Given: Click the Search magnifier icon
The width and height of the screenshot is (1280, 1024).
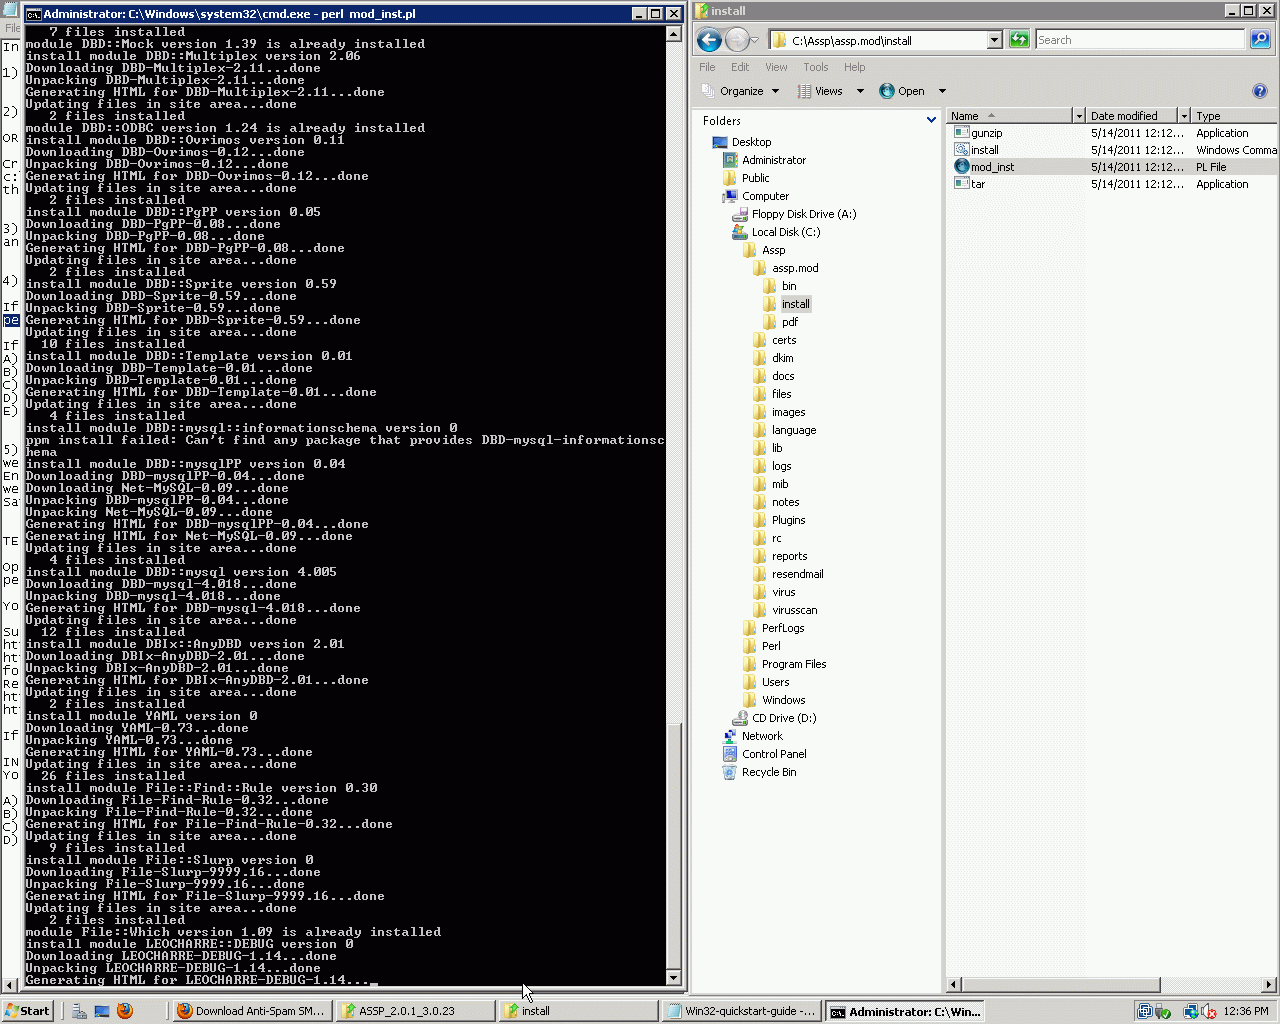Looking at the screenshot, I should (x=1259, y=40).
